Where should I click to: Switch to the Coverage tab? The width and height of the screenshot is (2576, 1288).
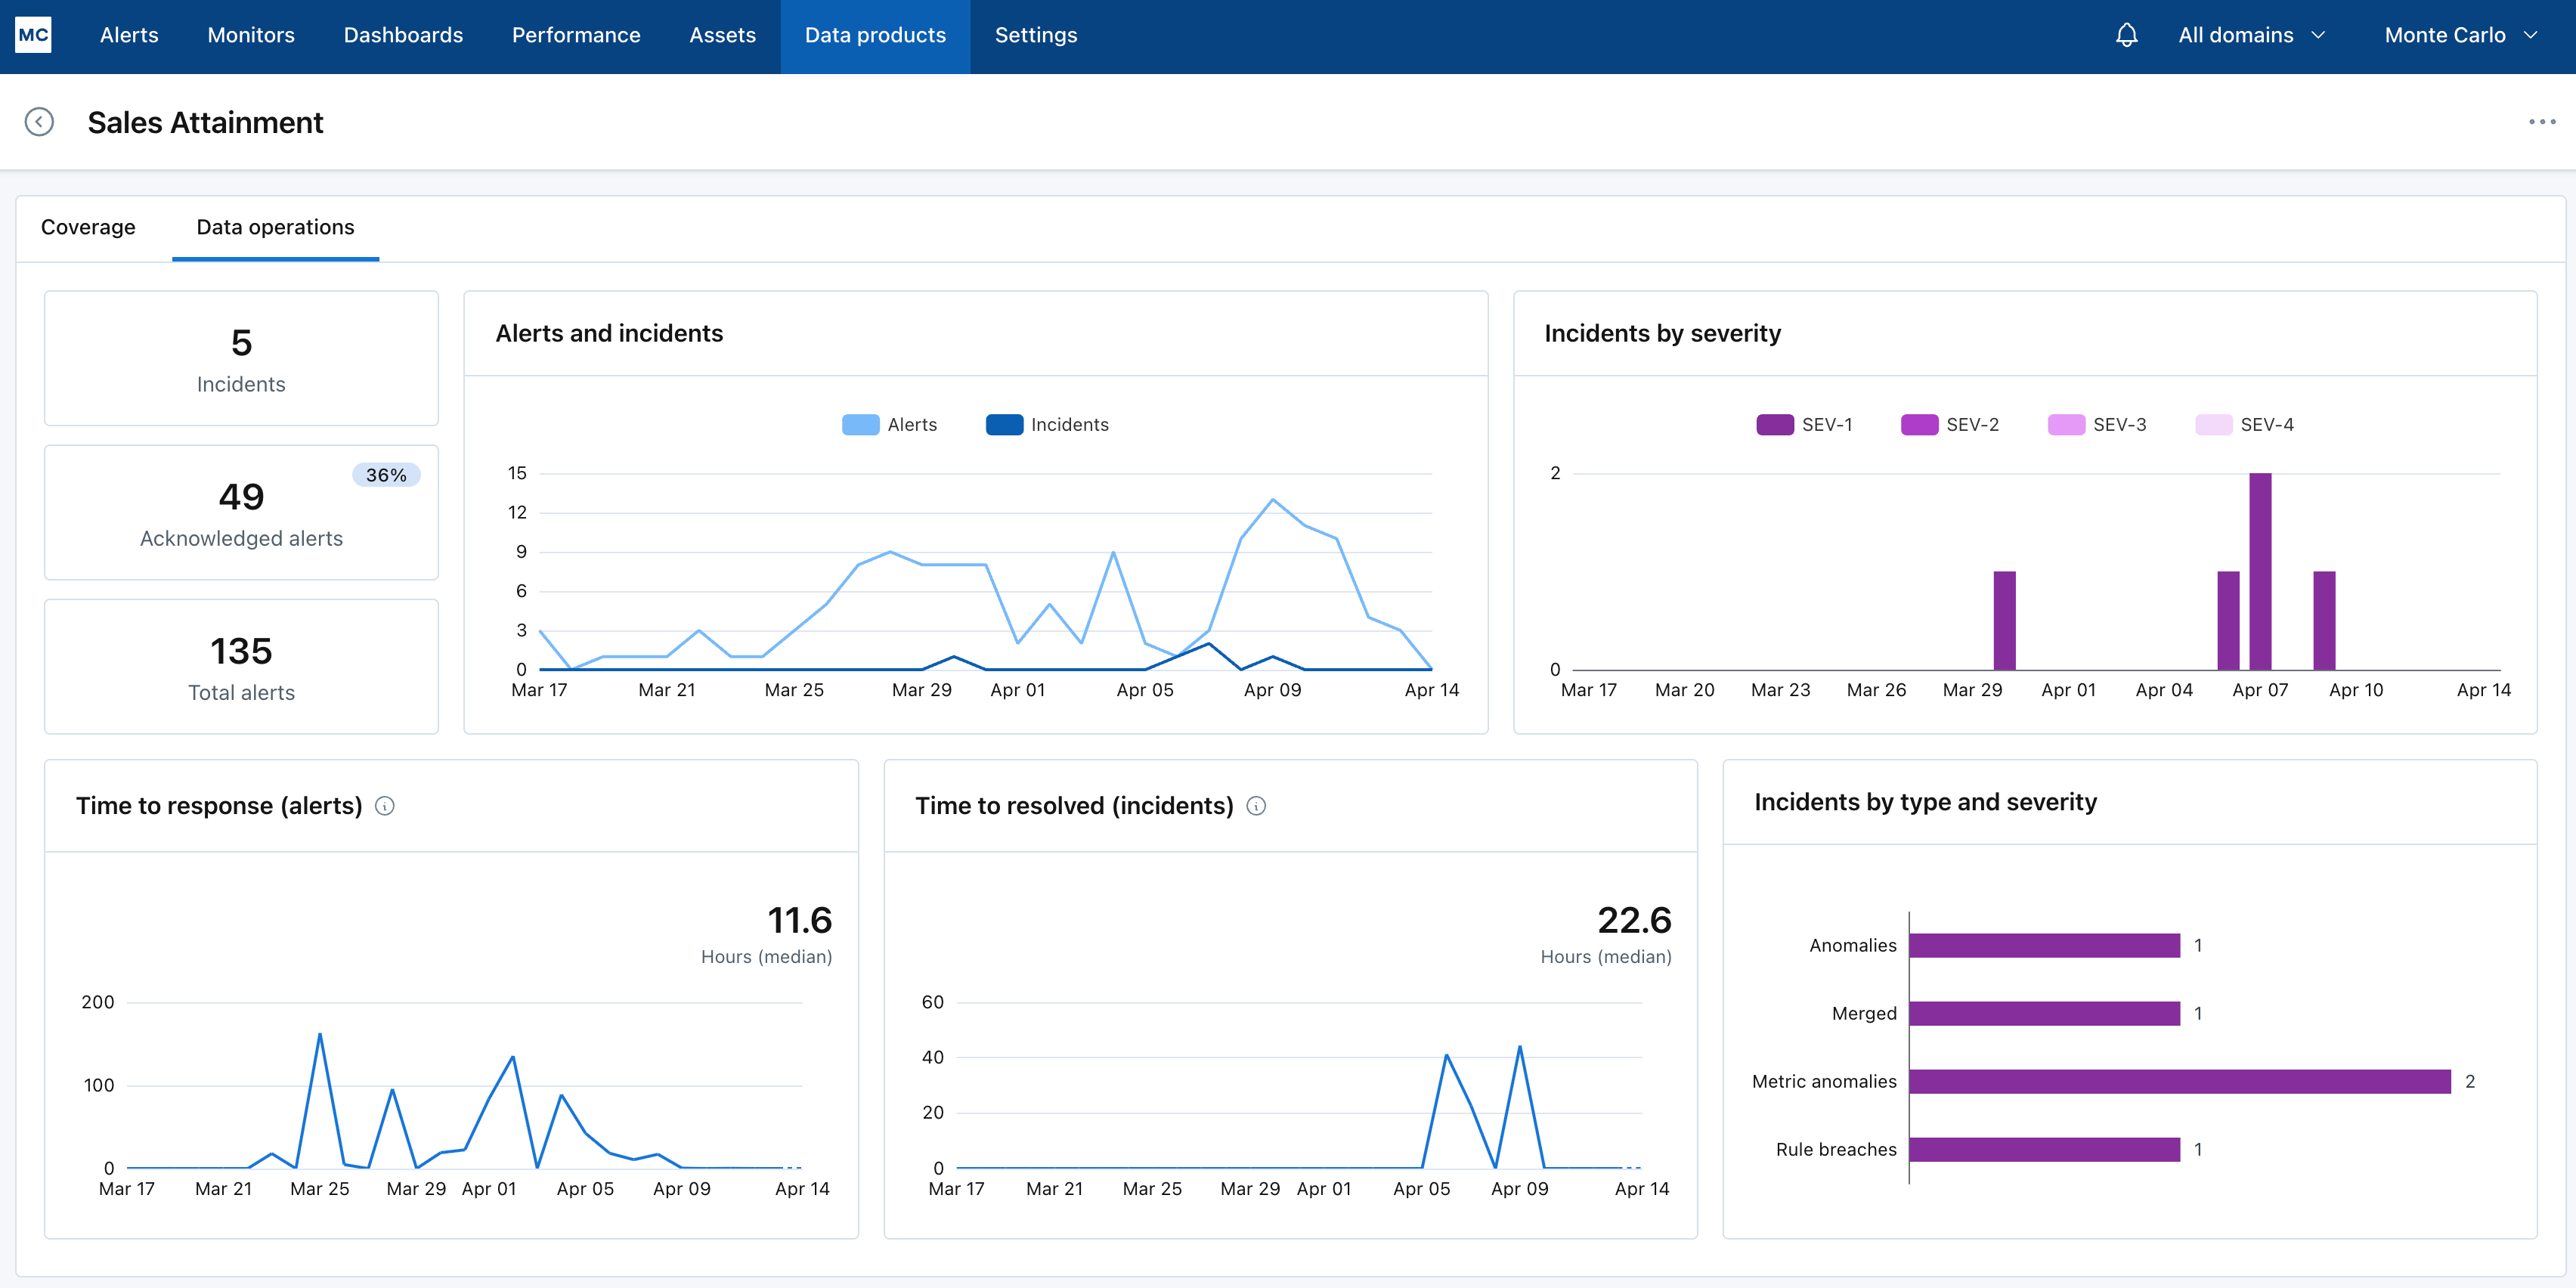88,227
